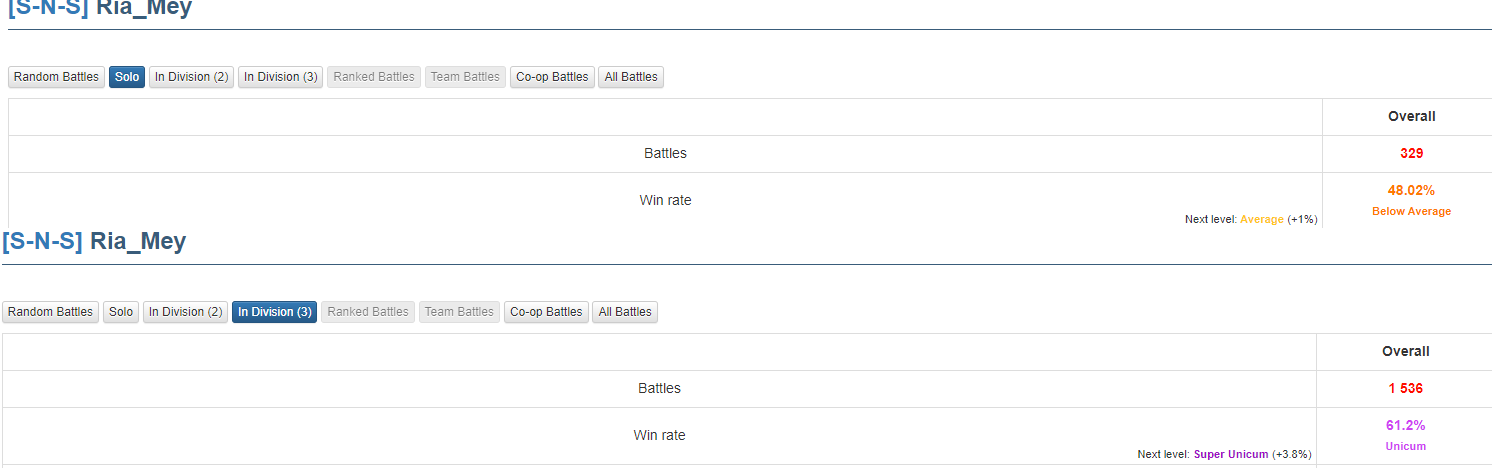
Task: Choose Team Battles in the 329-battles panel
Action: [x=466, y=77]
